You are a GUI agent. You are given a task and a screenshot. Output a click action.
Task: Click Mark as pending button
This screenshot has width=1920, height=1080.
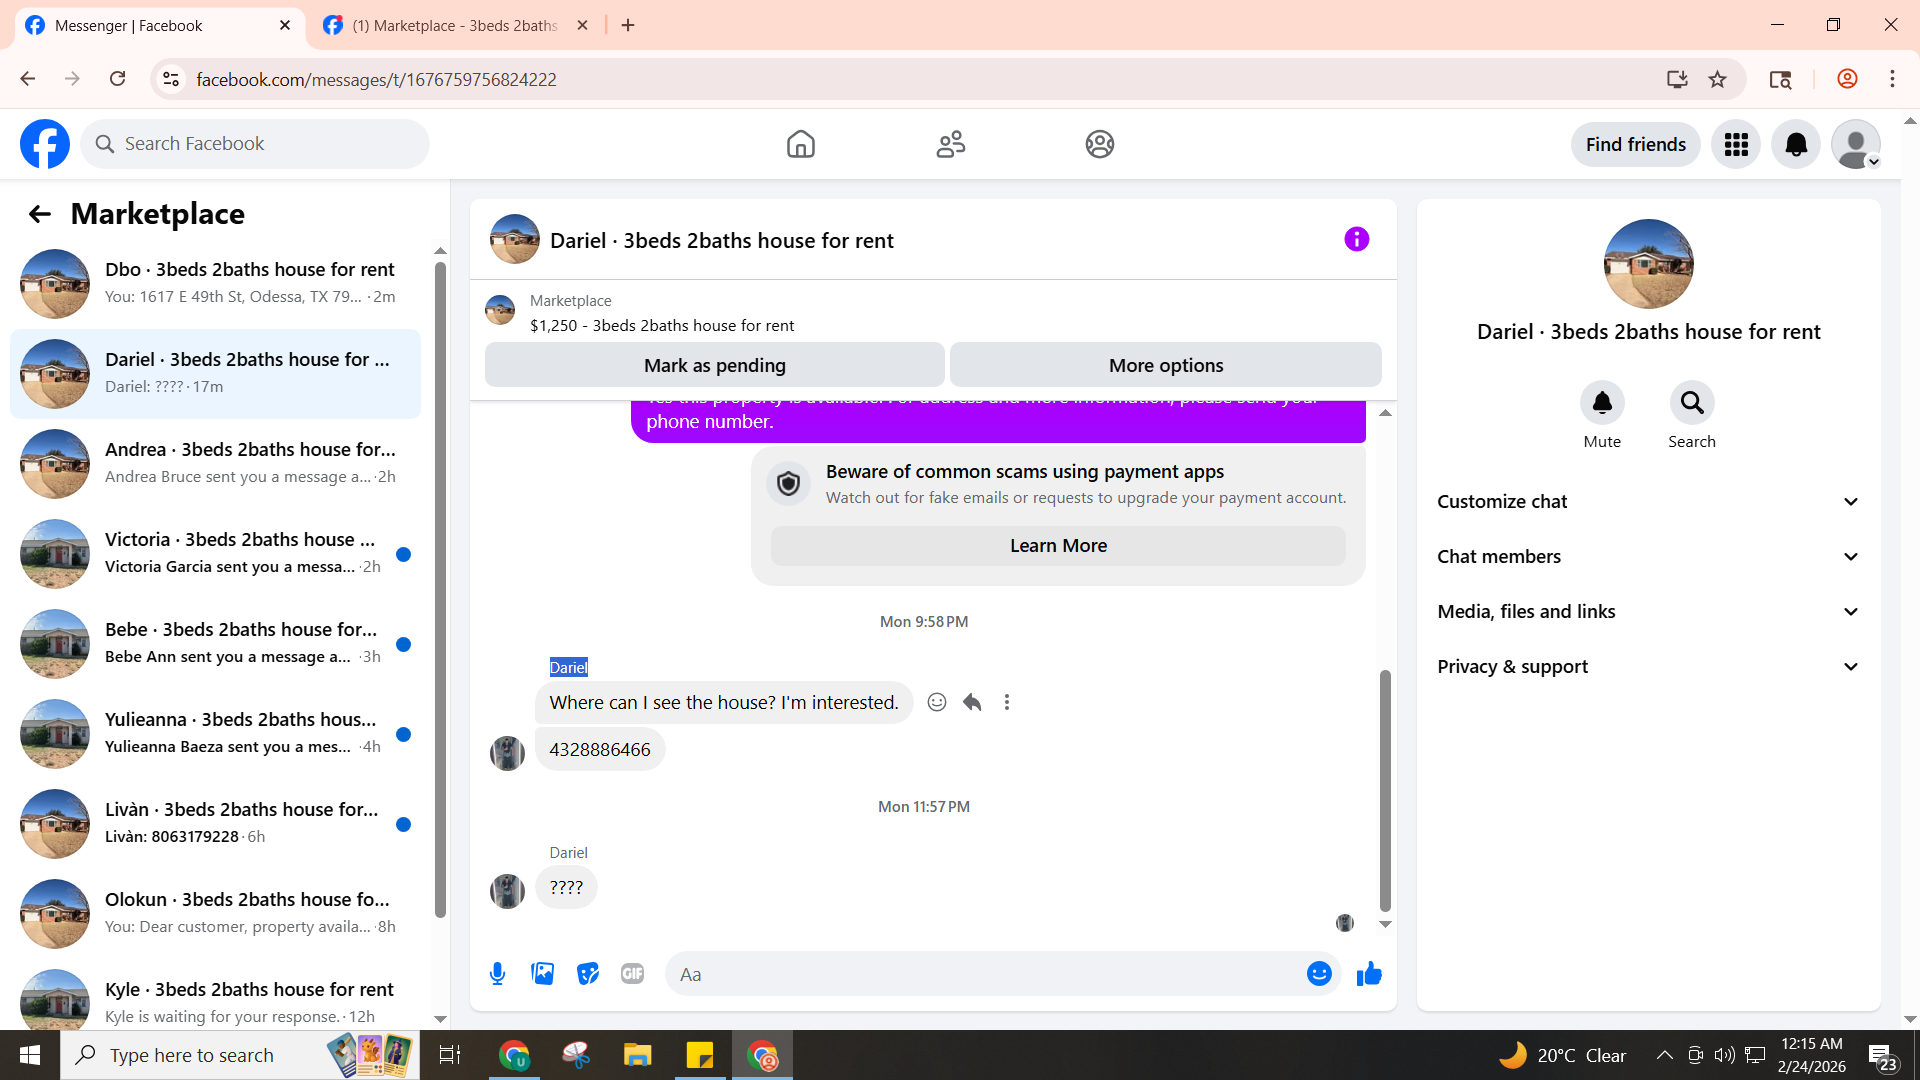(x=714, y=365)
